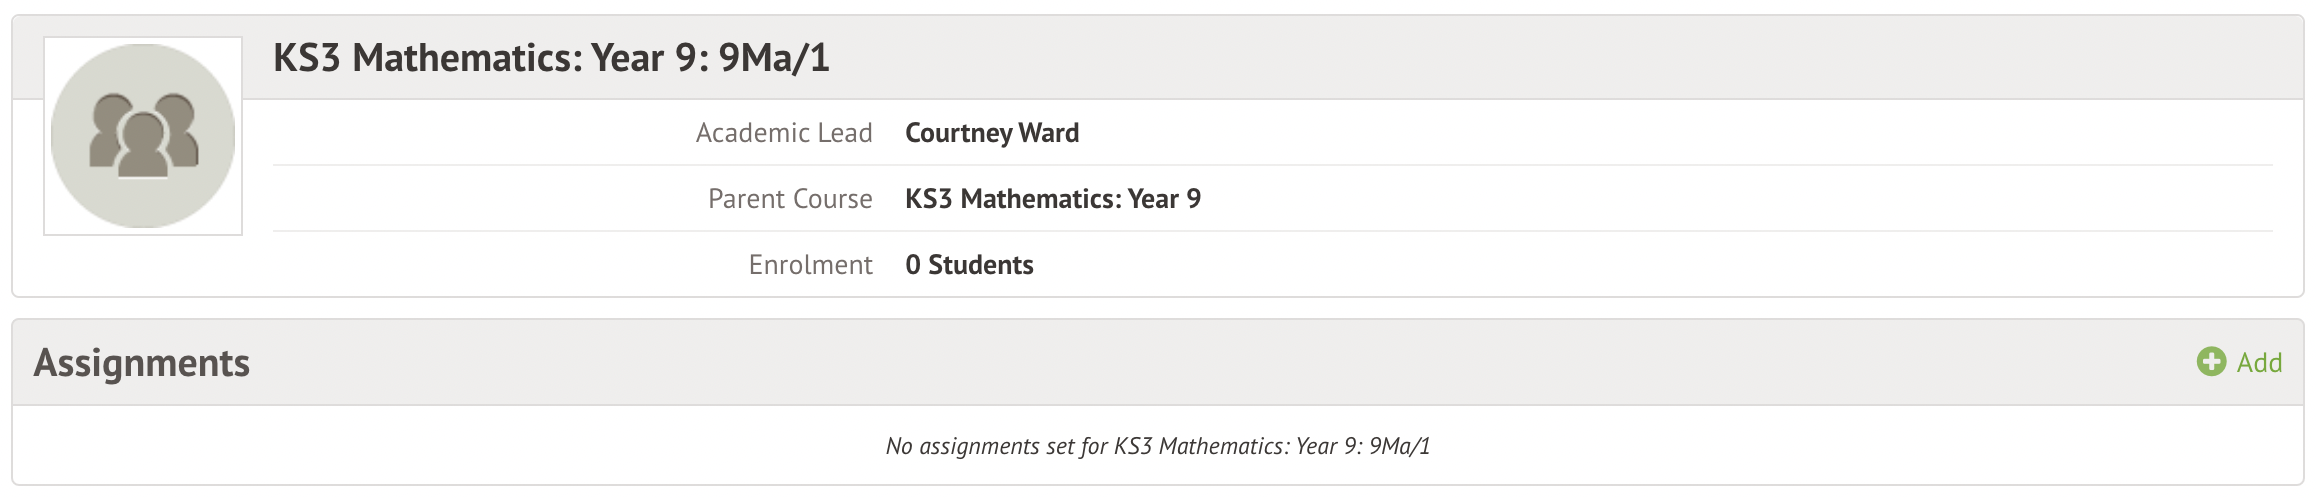Click the class title KS3 Mathematics: Year 9: 9Ma/1
2316x498 pixels.
(551, 58)
